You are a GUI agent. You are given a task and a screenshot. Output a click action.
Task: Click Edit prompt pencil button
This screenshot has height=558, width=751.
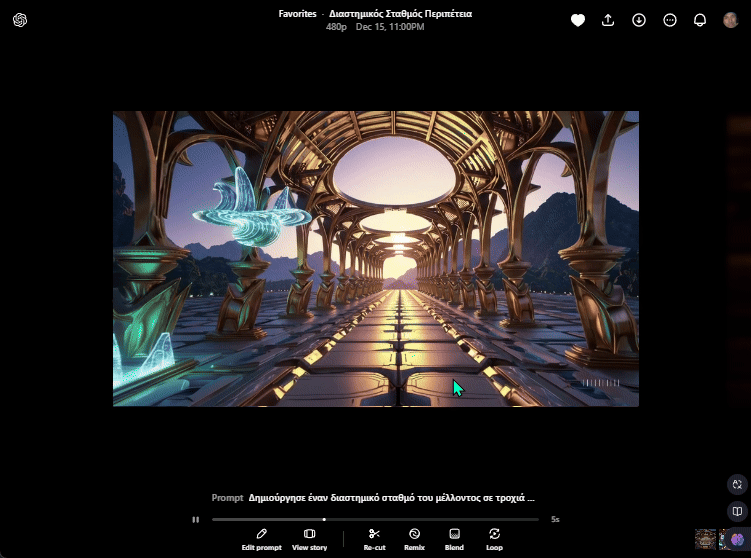[262, 539]
